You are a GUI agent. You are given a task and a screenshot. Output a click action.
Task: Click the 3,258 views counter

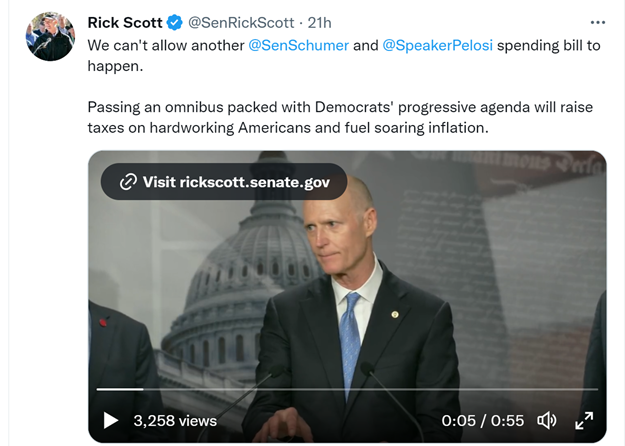[x=175, y=420]
